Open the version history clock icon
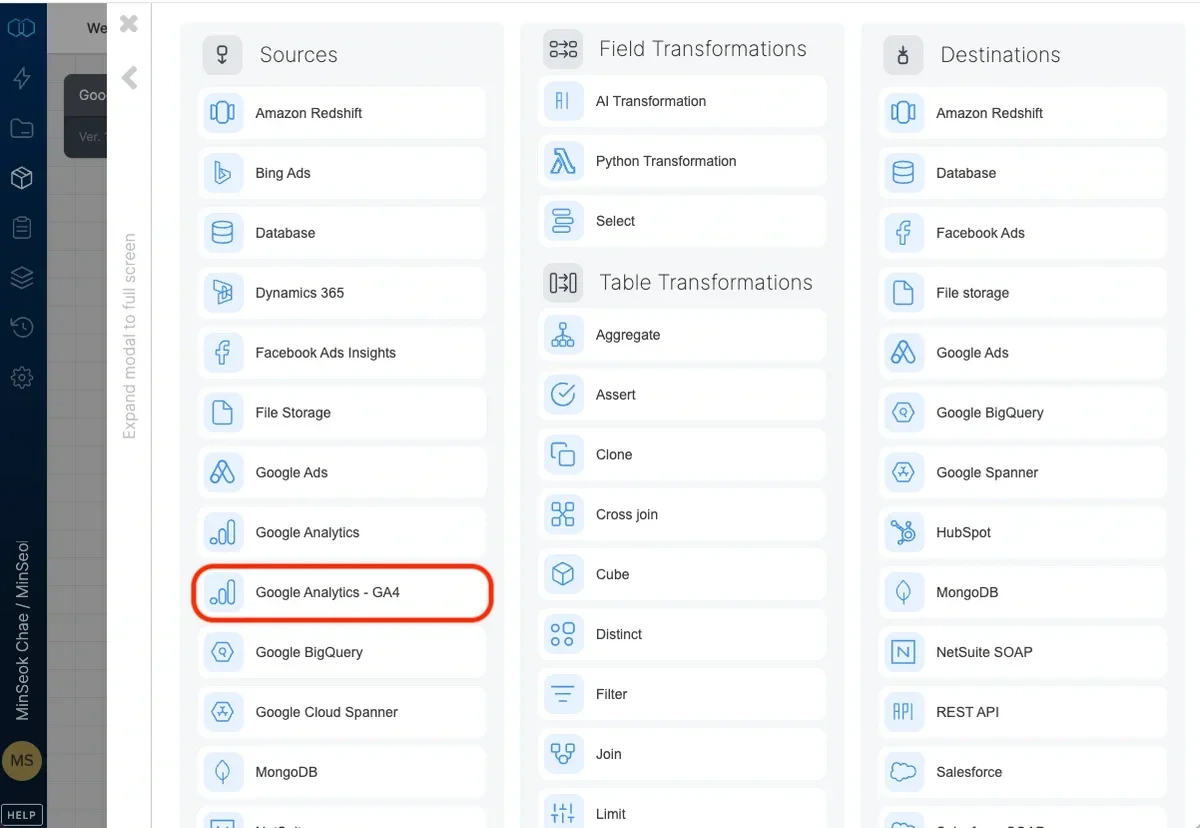1200x828 pixels. (x=22, y=327)
